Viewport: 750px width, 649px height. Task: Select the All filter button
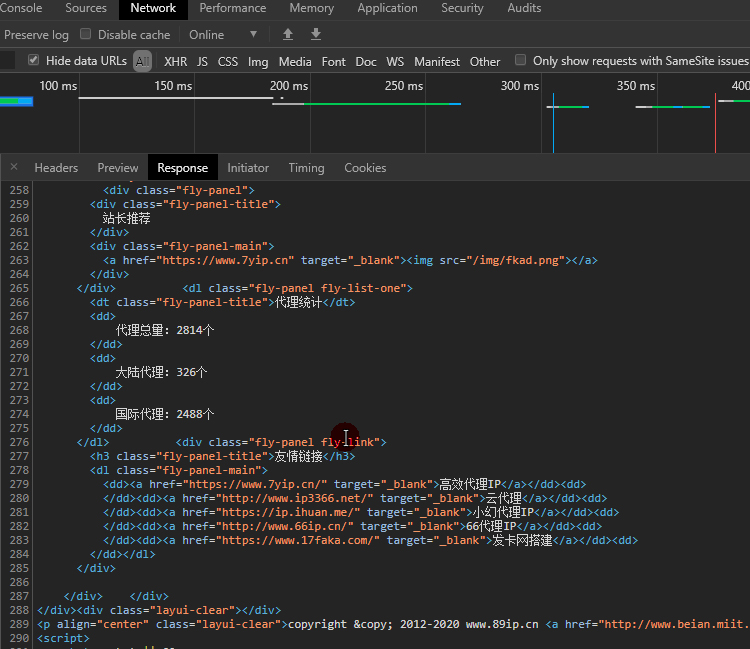(143, 62)
